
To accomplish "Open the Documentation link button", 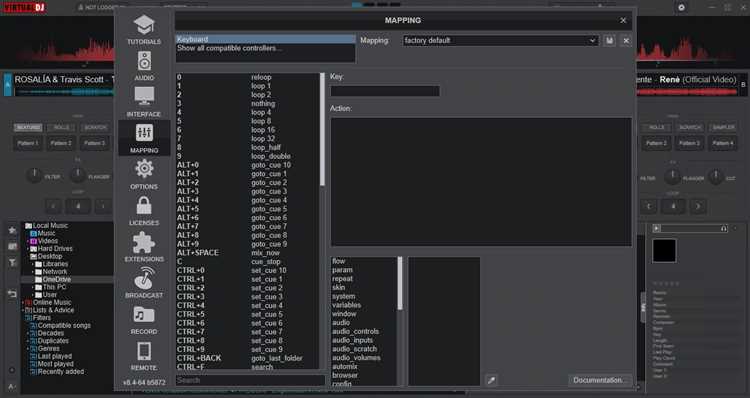I will [x=600, y=380].
